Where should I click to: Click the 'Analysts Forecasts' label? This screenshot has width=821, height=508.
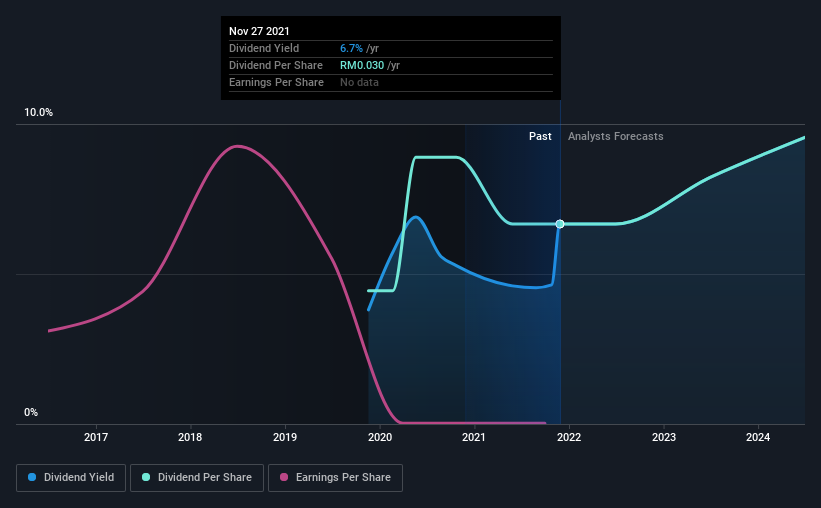pyautogui.click(x=616, y=136)
